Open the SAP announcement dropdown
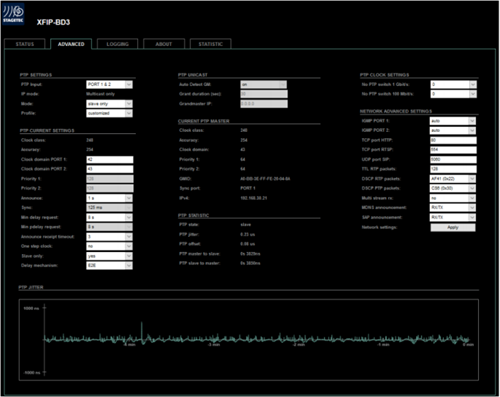The height and width of the screenshot is (397, 500). (x=453, y=217)
